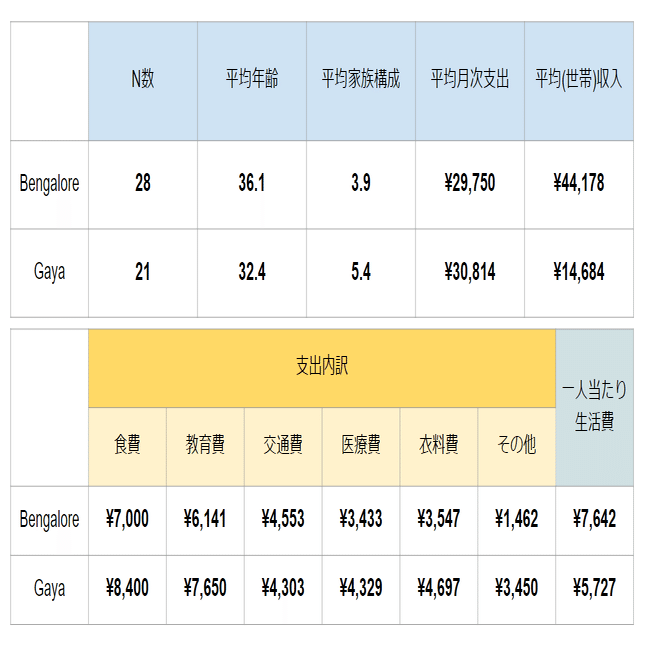The image size is (649, 649).
Task: Select food cost ¥7,000
Action: (x=127, y=519)
